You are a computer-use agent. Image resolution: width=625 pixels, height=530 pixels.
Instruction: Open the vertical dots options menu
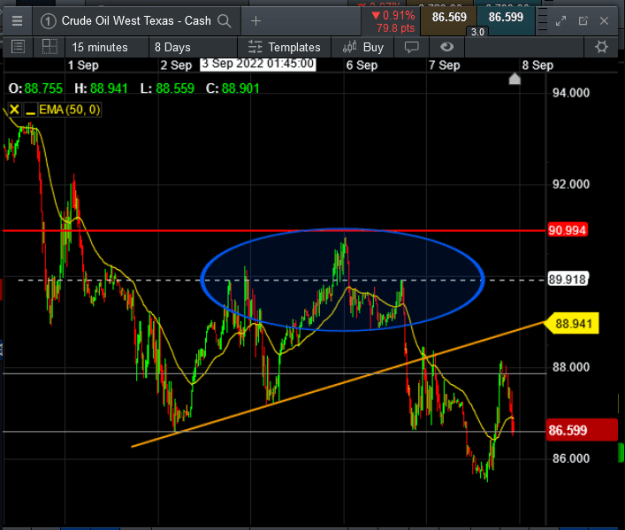click(542, 21)
